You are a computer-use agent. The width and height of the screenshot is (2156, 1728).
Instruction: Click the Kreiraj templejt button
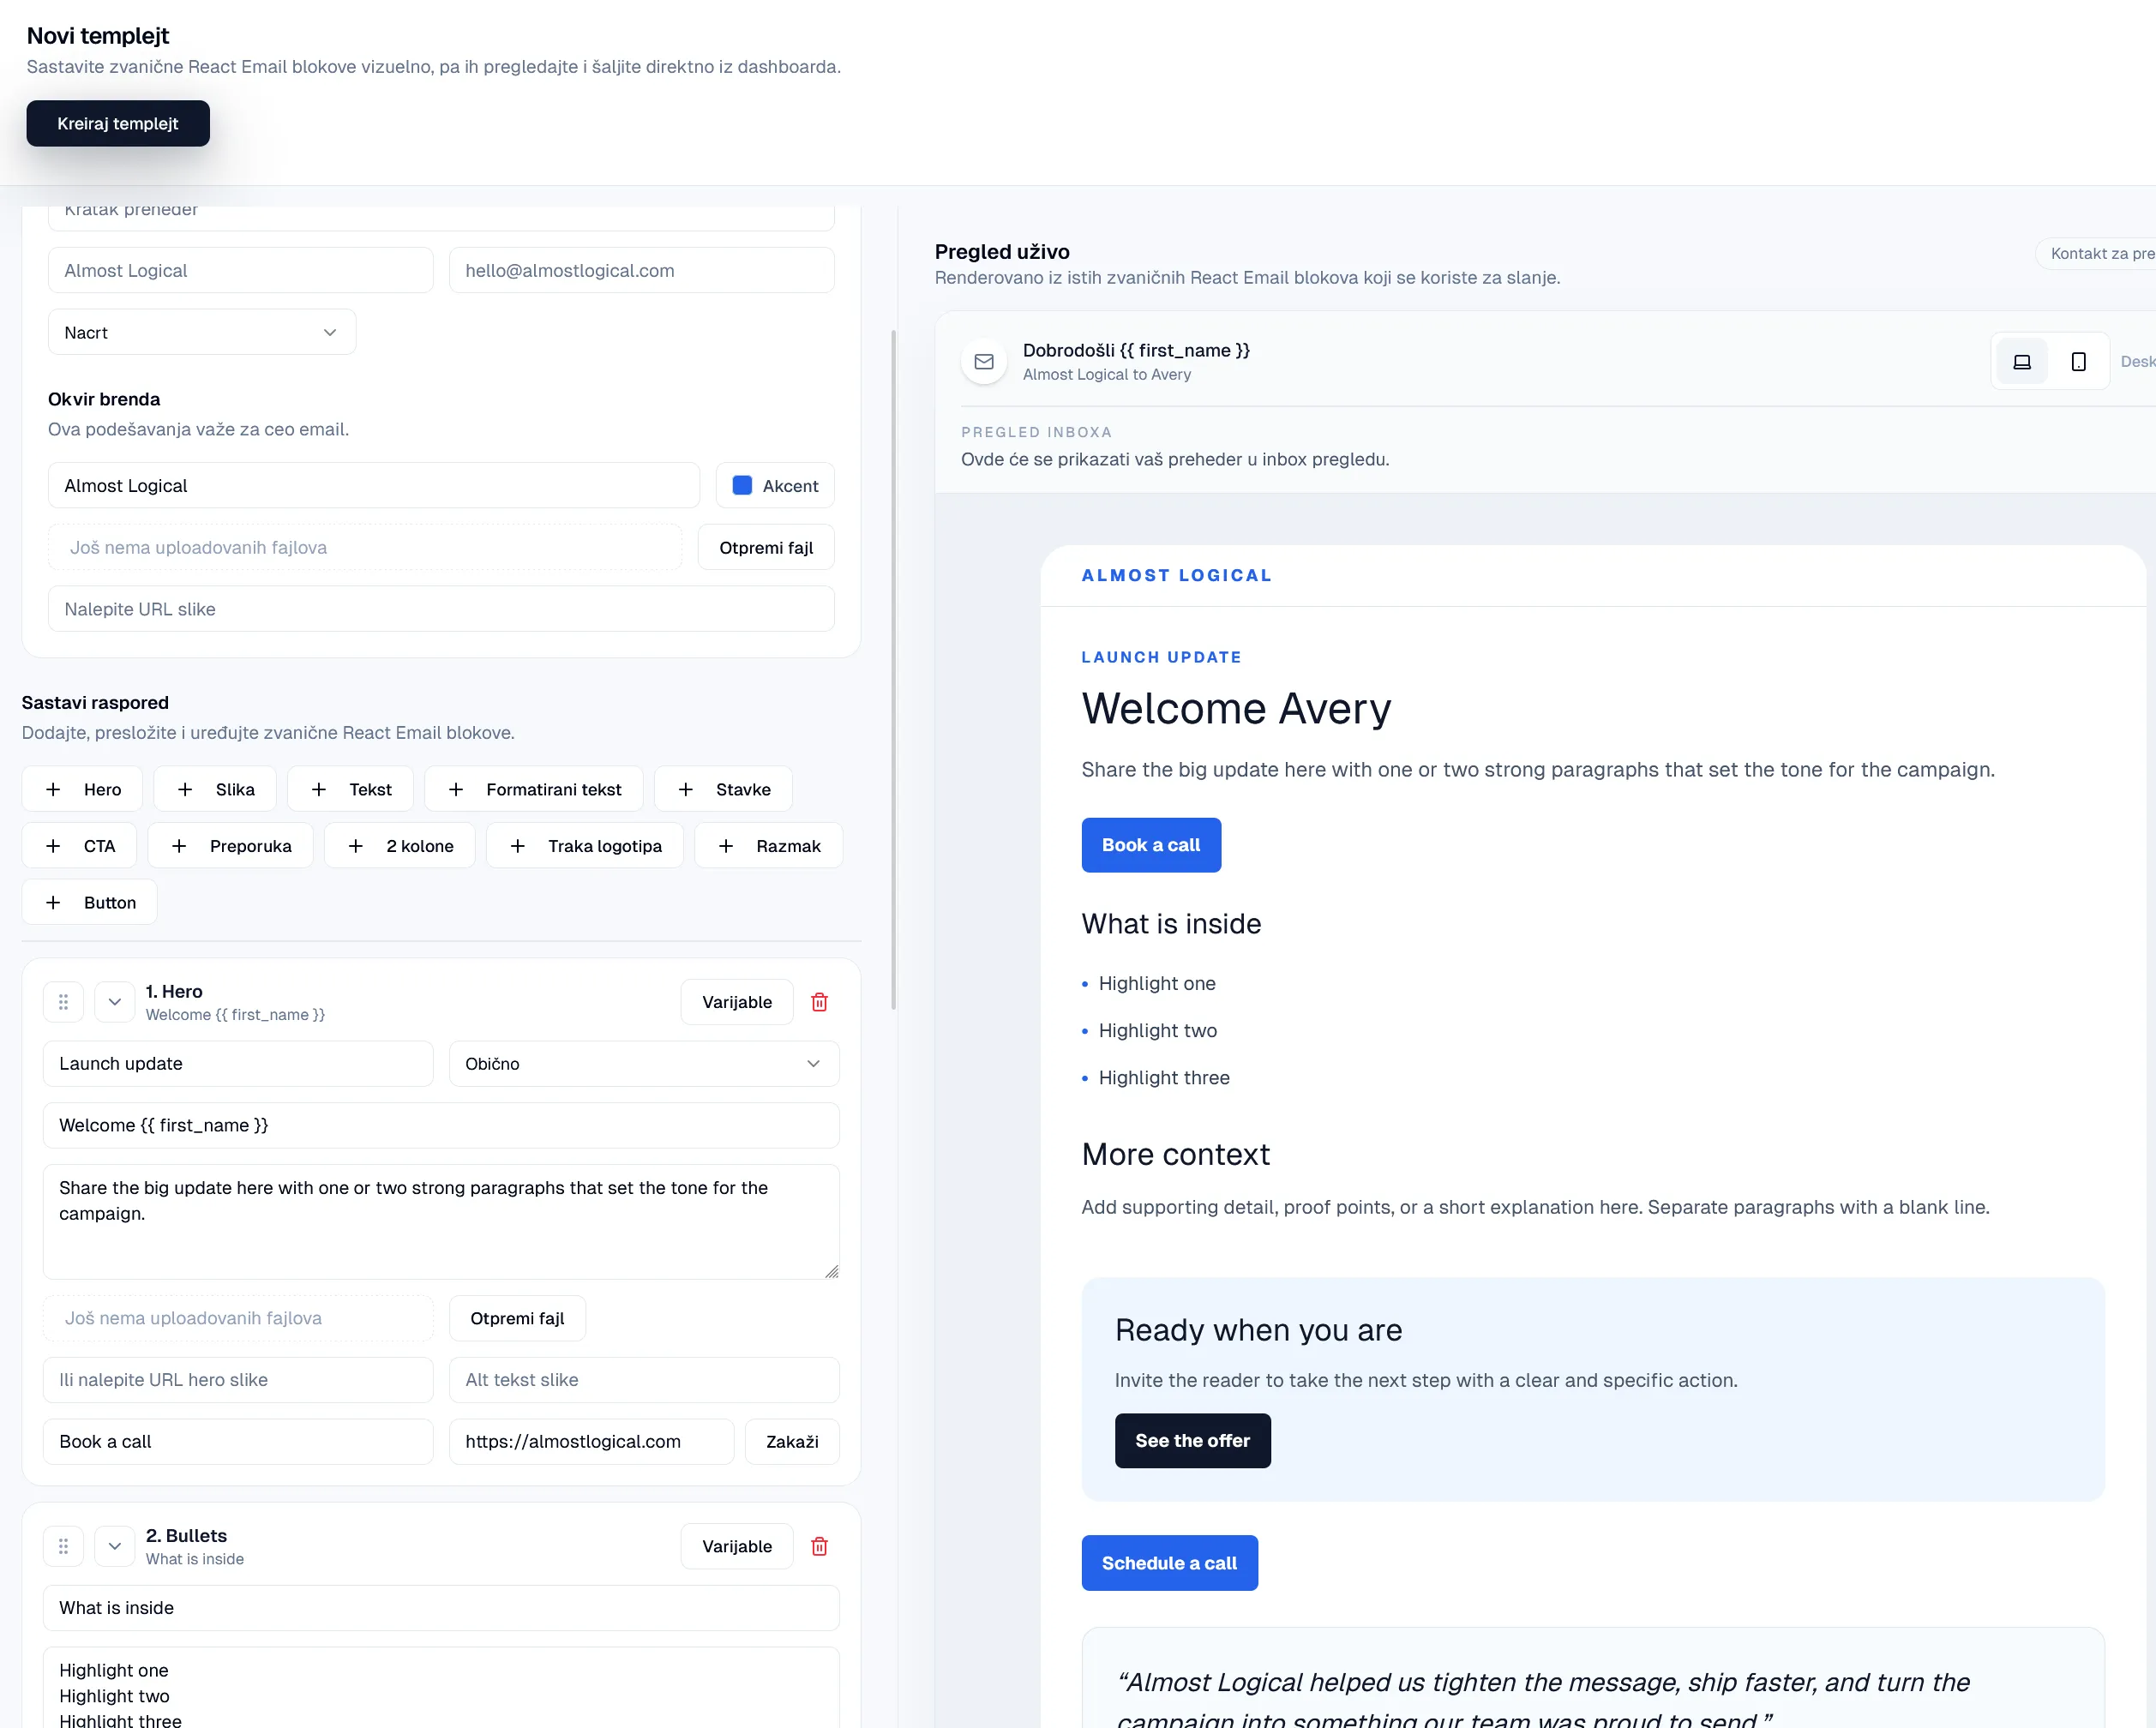(118, 123)
